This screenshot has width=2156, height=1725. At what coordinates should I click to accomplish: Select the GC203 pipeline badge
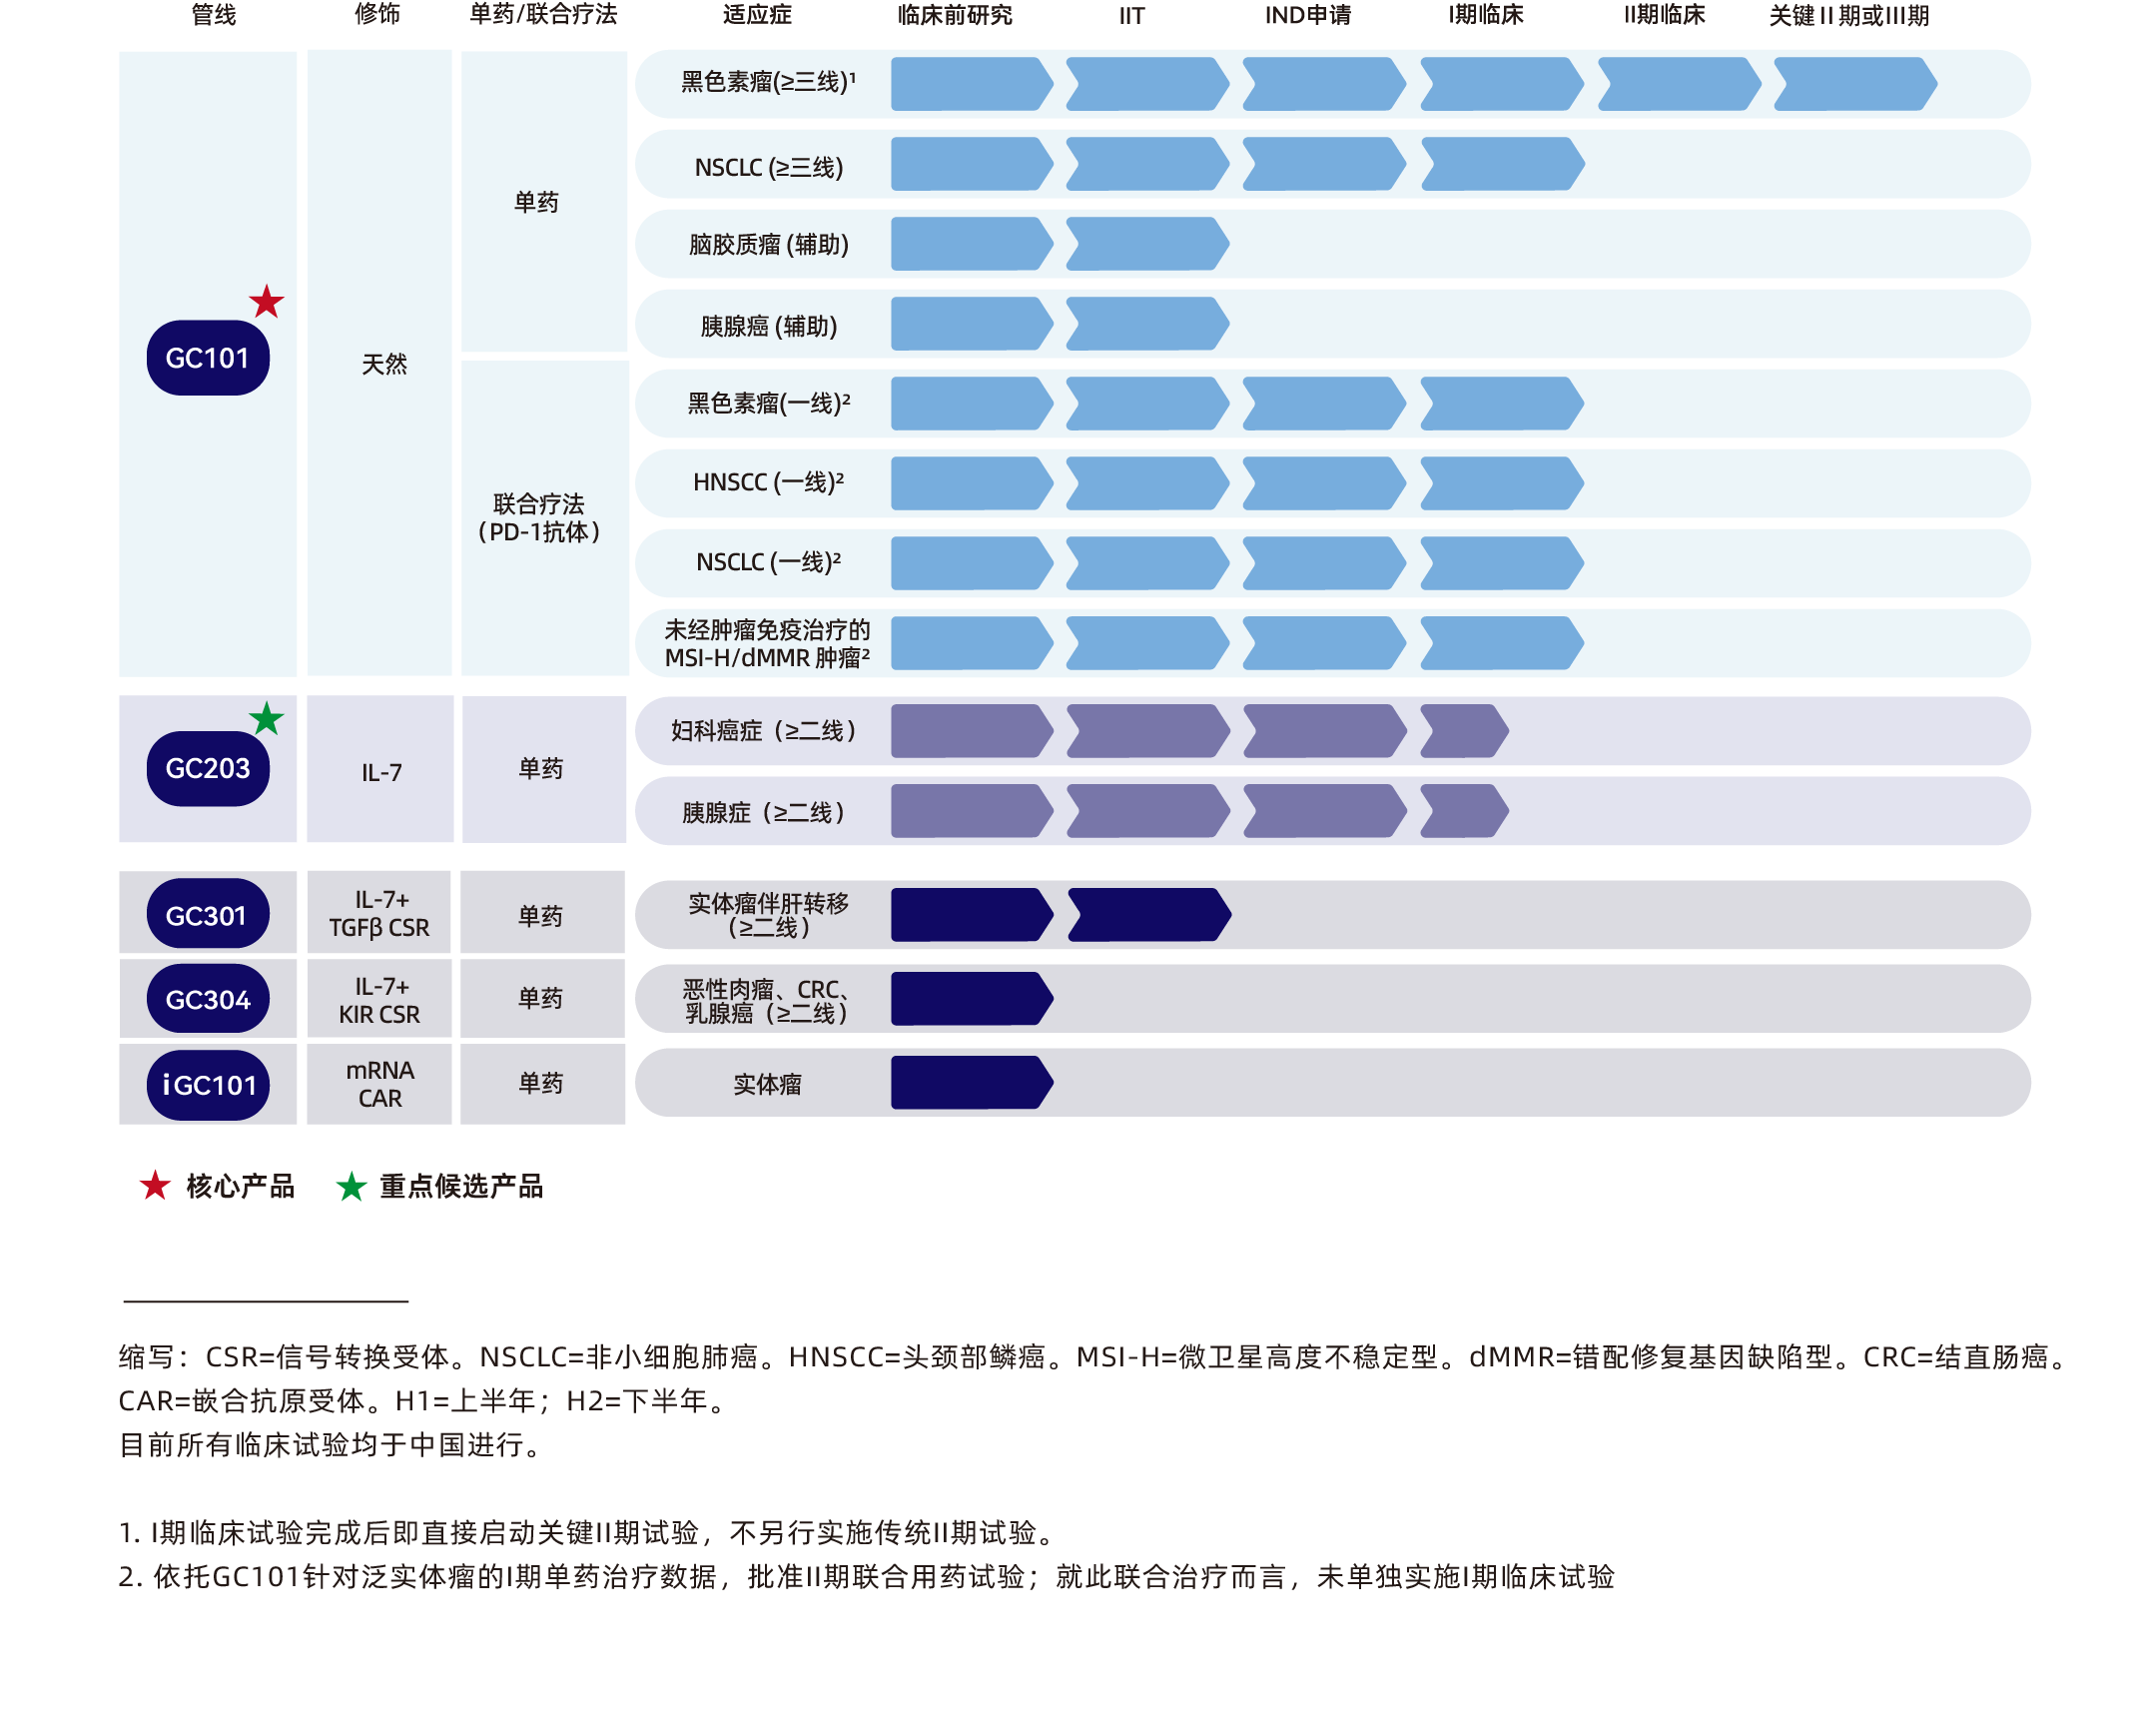click(x=208, y=768)
